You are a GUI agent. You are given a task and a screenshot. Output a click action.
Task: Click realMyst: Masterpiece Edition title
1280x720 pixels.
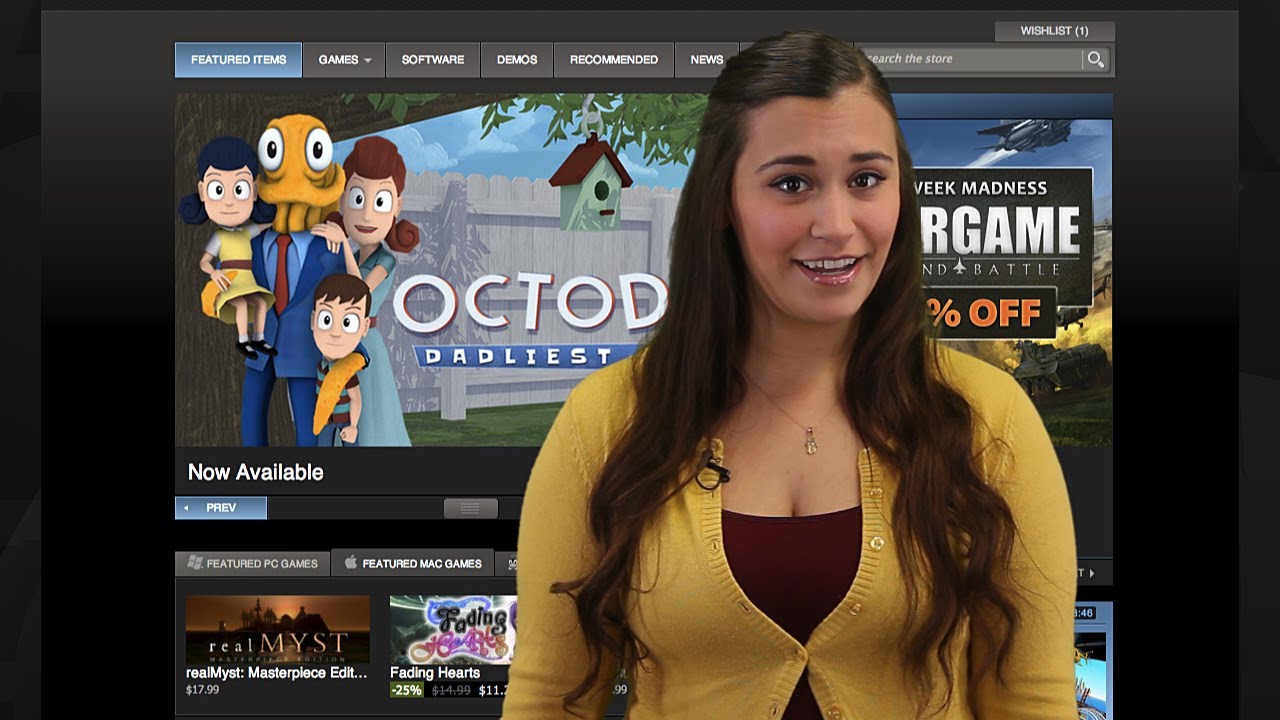coord(277,673)
